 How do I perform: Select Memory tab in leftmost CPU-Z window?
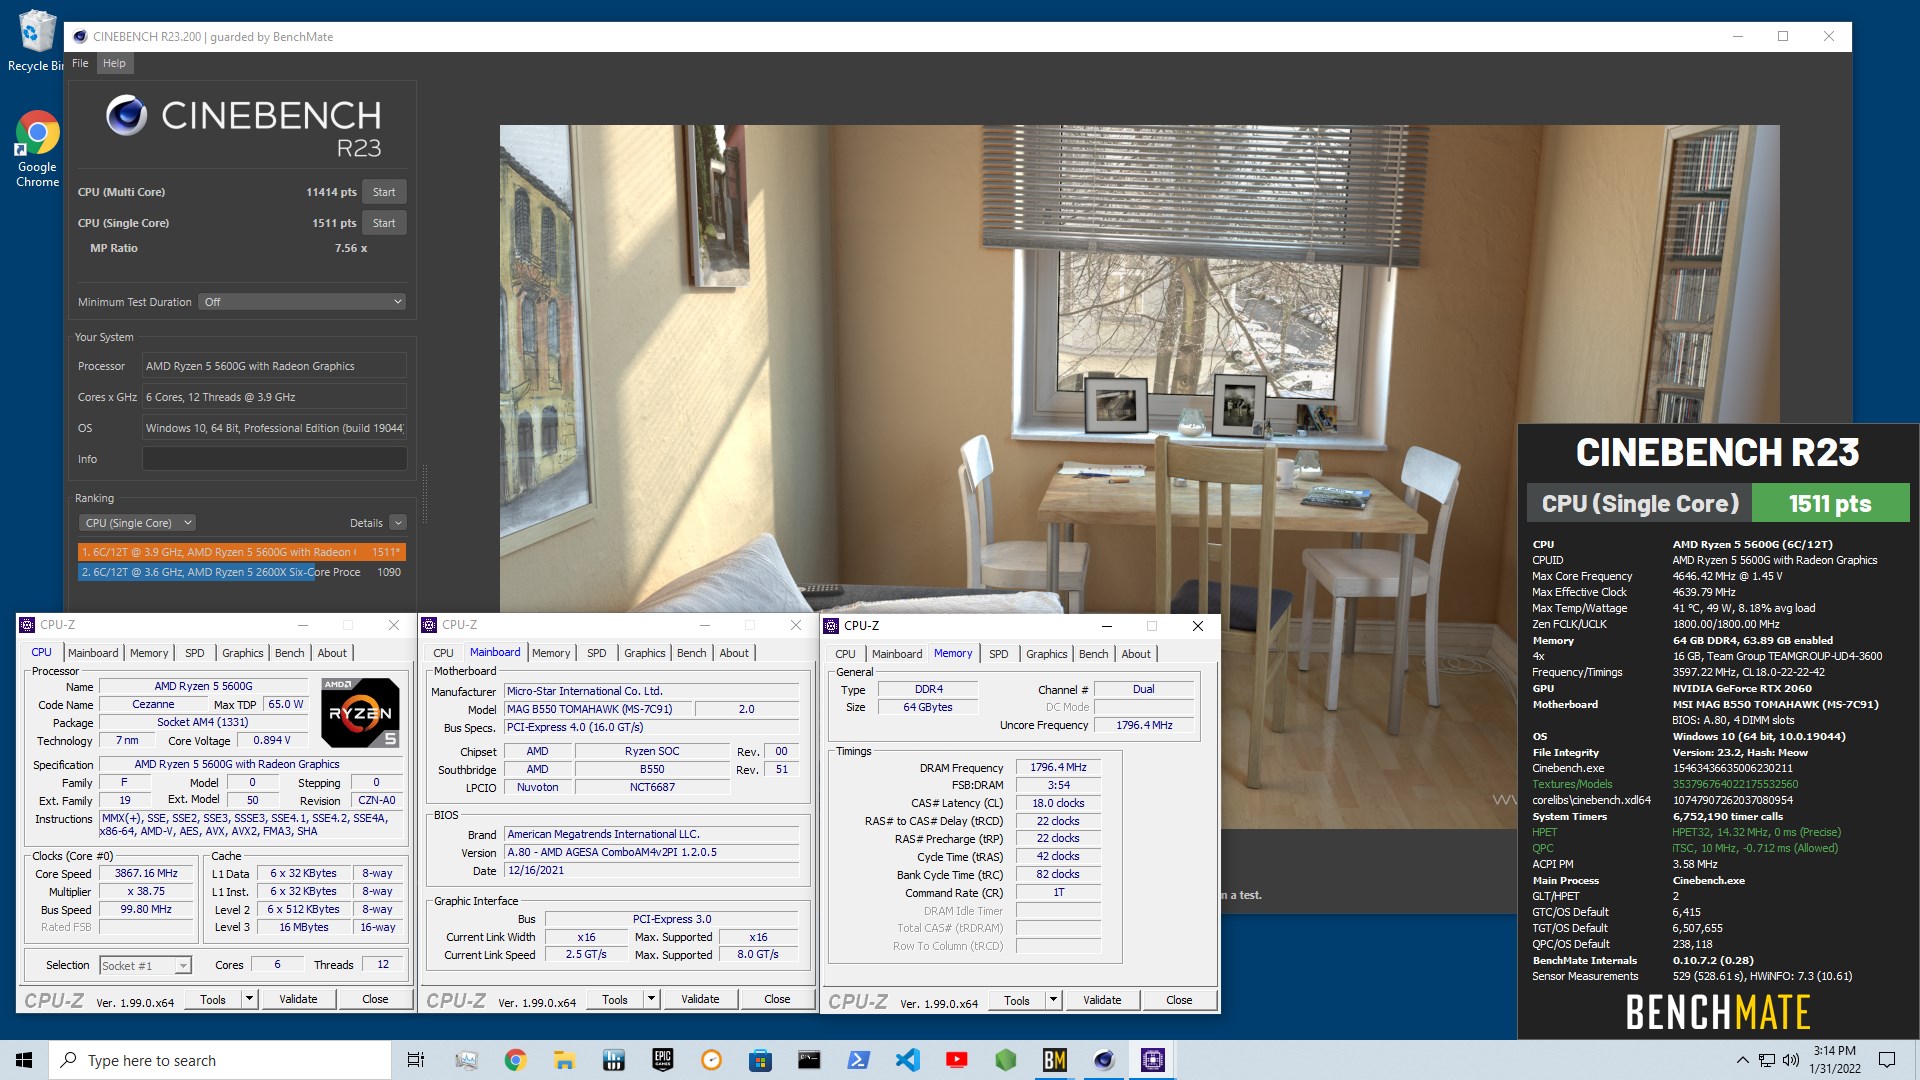click(x=149, y=653)
